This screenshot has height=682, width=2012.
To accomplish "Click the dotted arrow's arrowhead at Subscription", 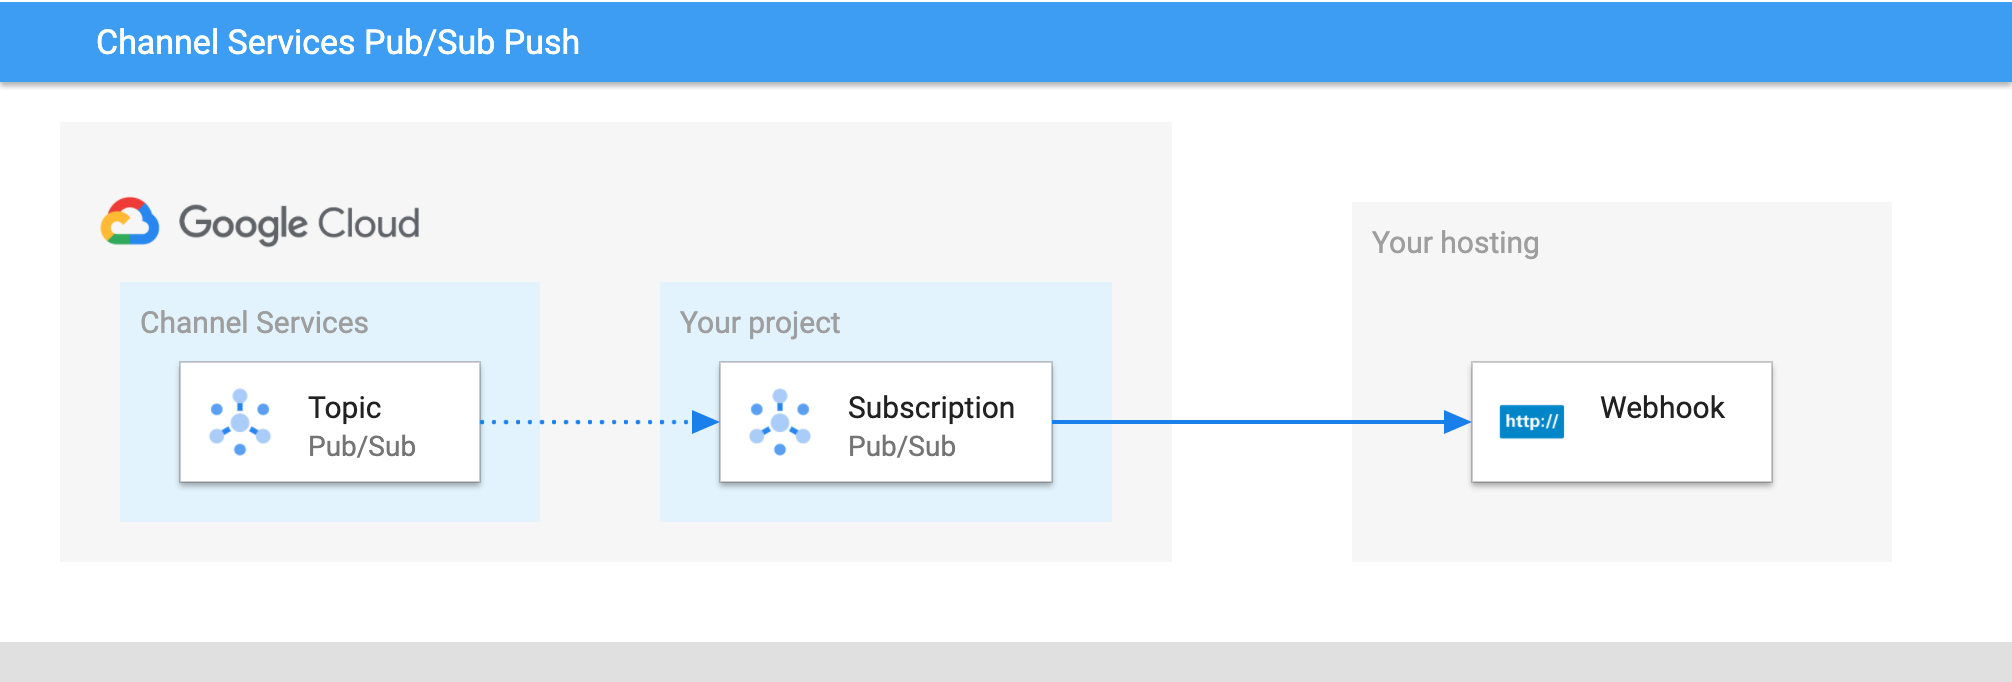I will tap(706, 422).
